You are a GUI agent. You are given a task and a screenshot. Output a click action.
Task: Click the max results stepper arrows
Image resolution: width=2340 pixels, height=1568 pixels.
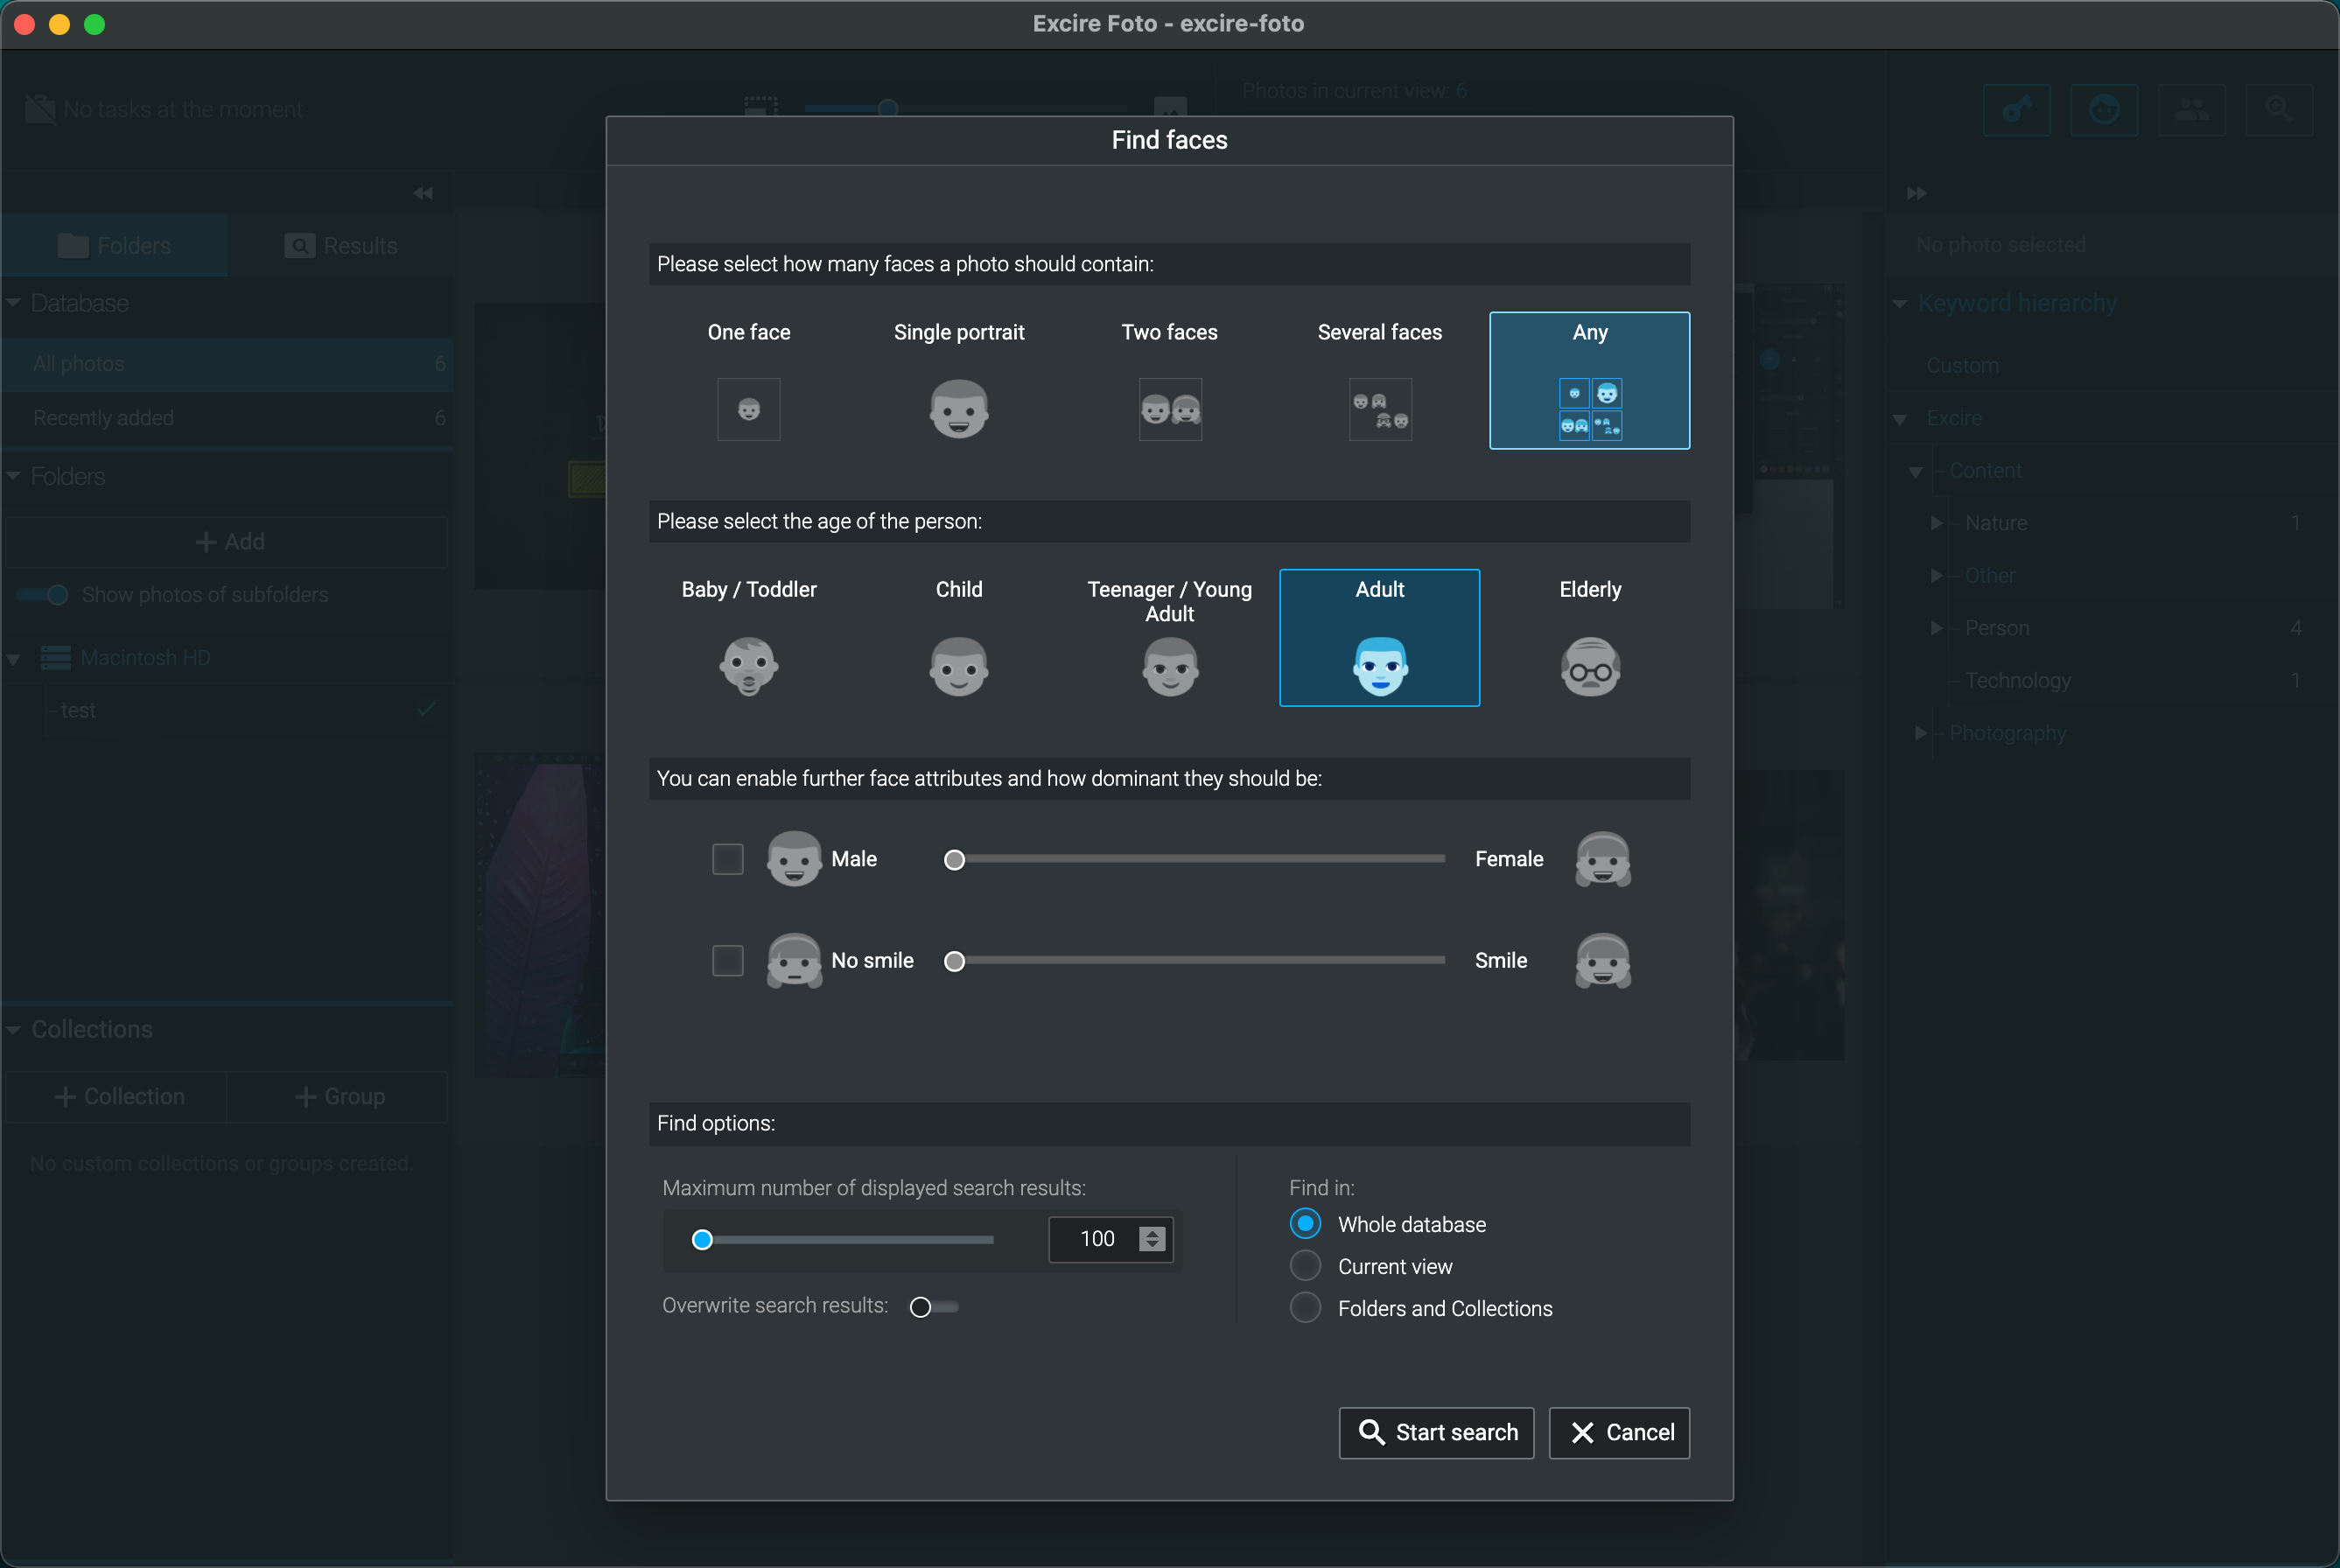(x=1152, y=1239)
